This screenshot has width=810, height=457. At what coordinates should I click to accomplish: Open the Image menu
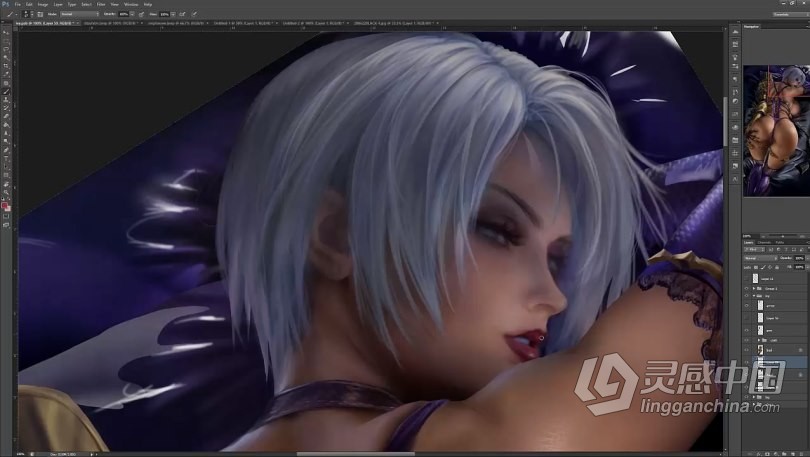43,4
